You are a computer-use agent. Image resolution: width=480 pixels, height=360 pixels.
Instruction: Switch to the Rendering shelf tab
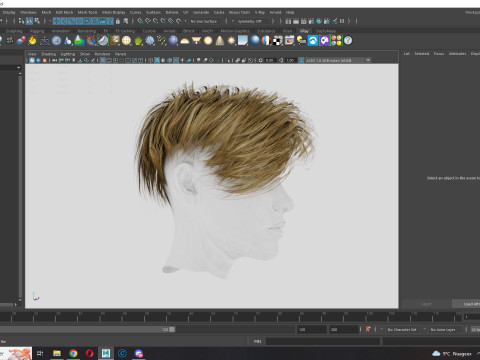pyautogui.click(x=87, y=31)
